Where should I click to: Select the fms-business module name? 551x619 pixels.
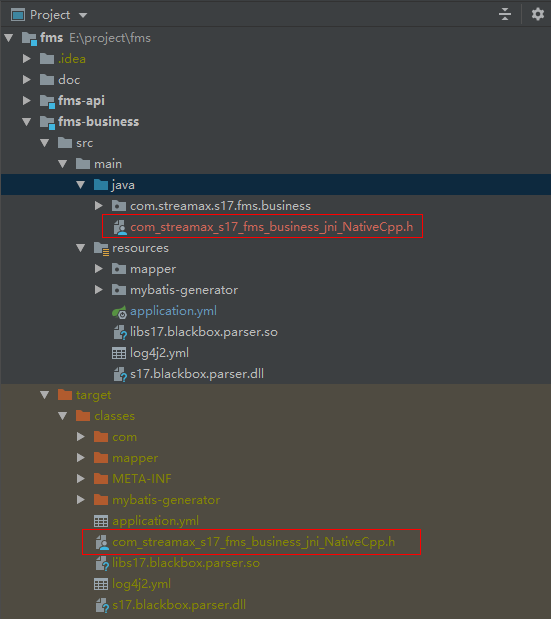tap(99, 122)
